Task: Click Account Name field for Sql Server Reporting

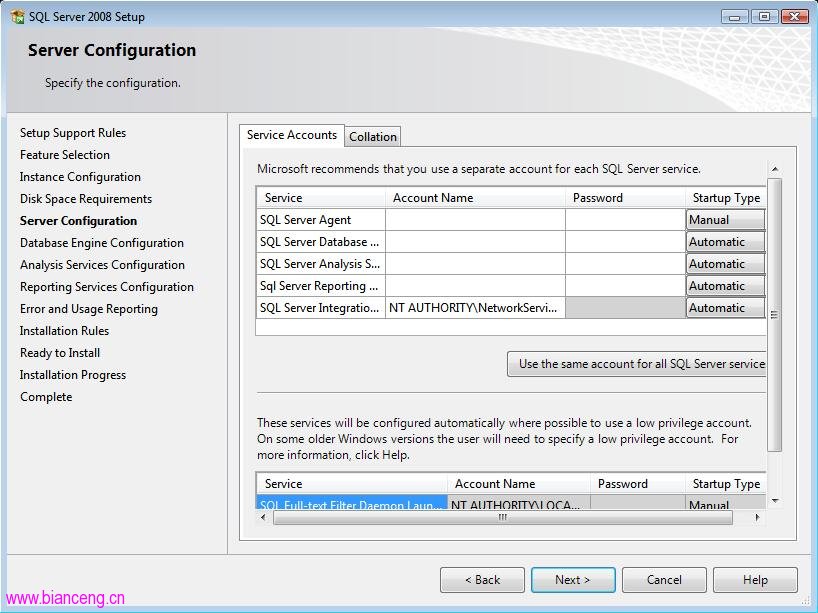Action: click(x=475, y=286)
